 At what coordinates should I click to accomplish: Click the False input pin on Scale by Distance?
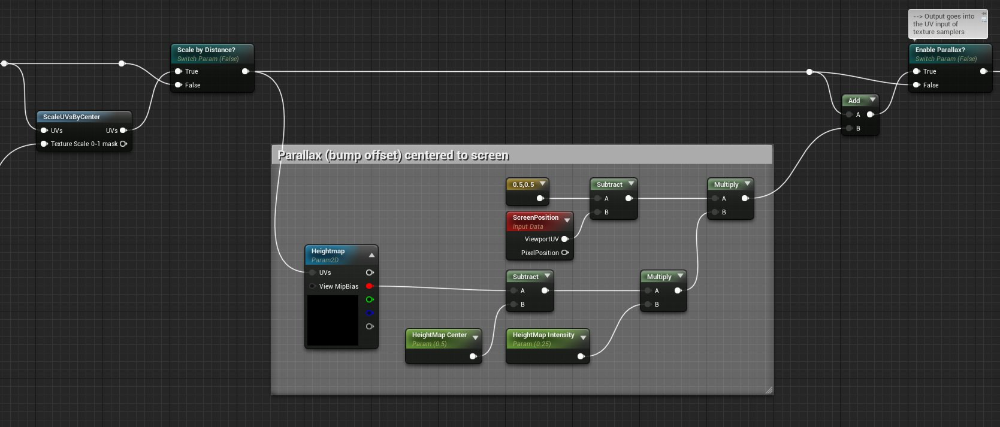178,85
